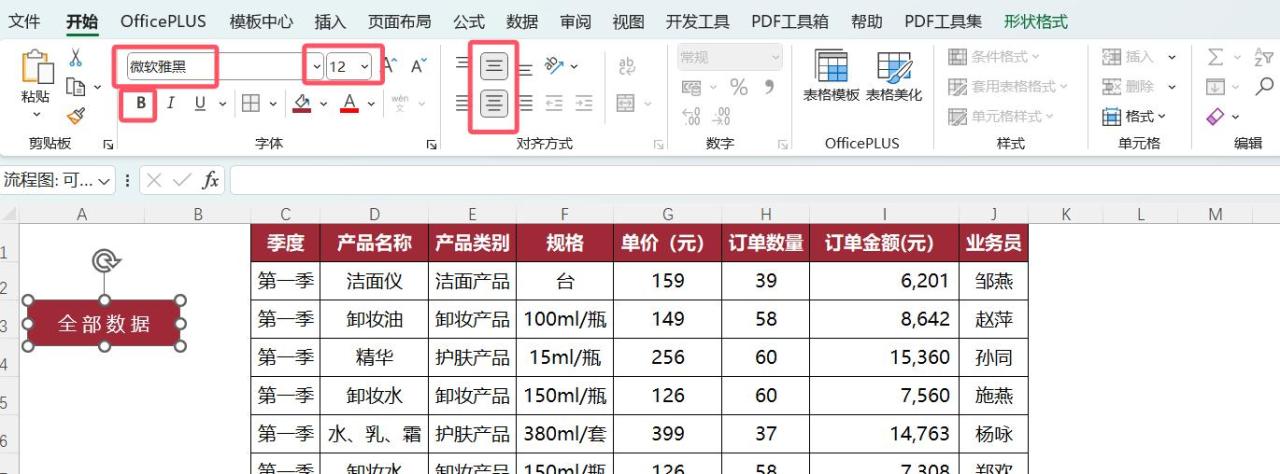Screen dimensions: 1280x474
Task: Apply the dark red fill color bucket
Action: [x=302, y=103]
